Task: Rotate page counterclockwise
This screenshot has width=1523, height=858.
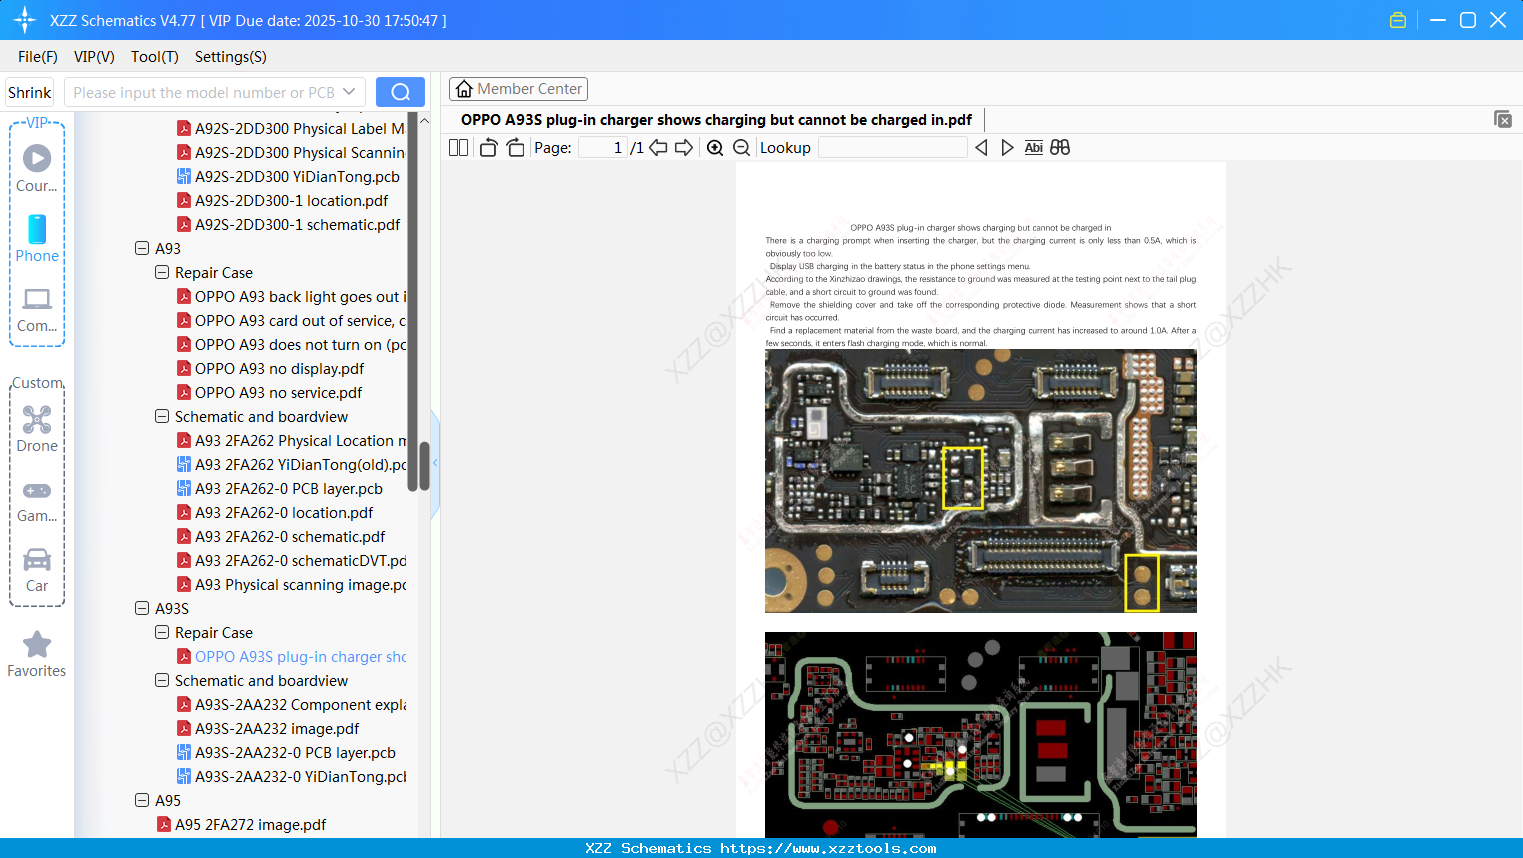Action: click(488, 147)
